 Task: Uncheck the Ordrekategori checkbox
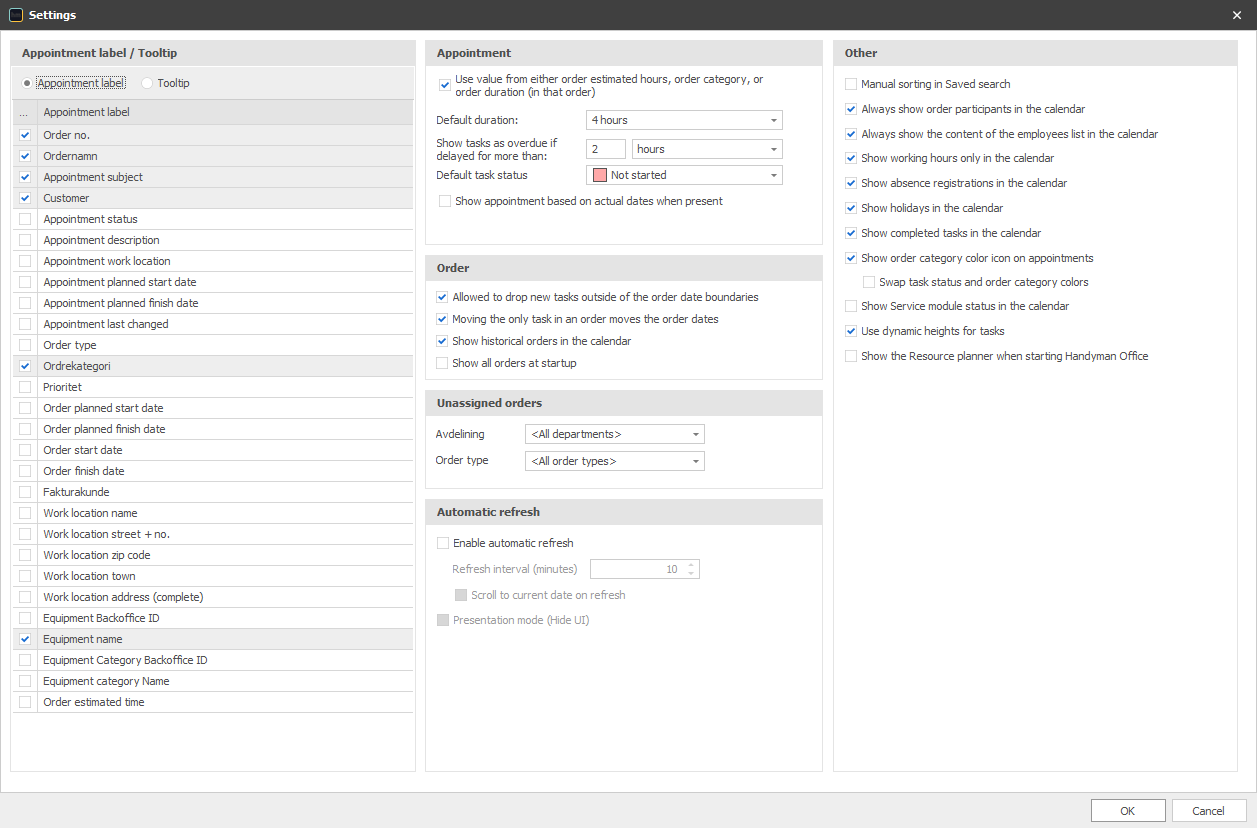click(x=25, y=366)
